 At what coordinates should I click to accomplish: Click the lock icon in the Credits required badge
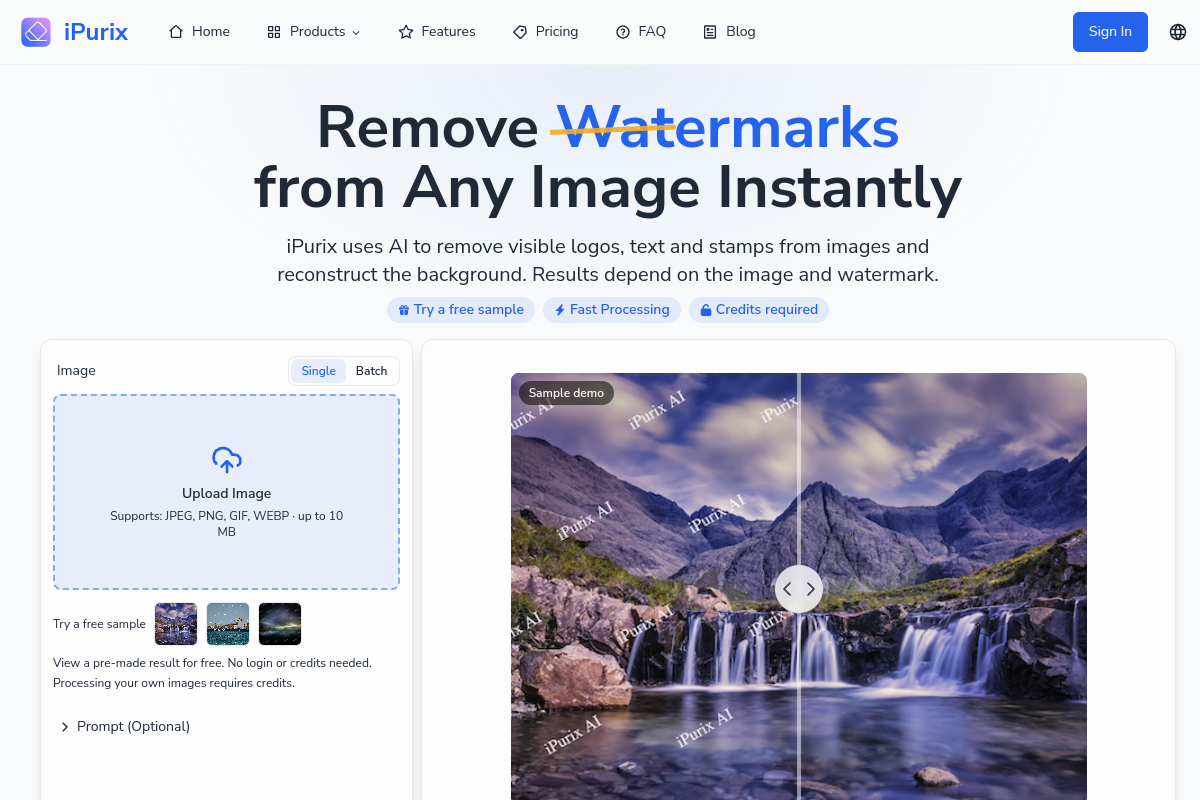pos(706,310)
